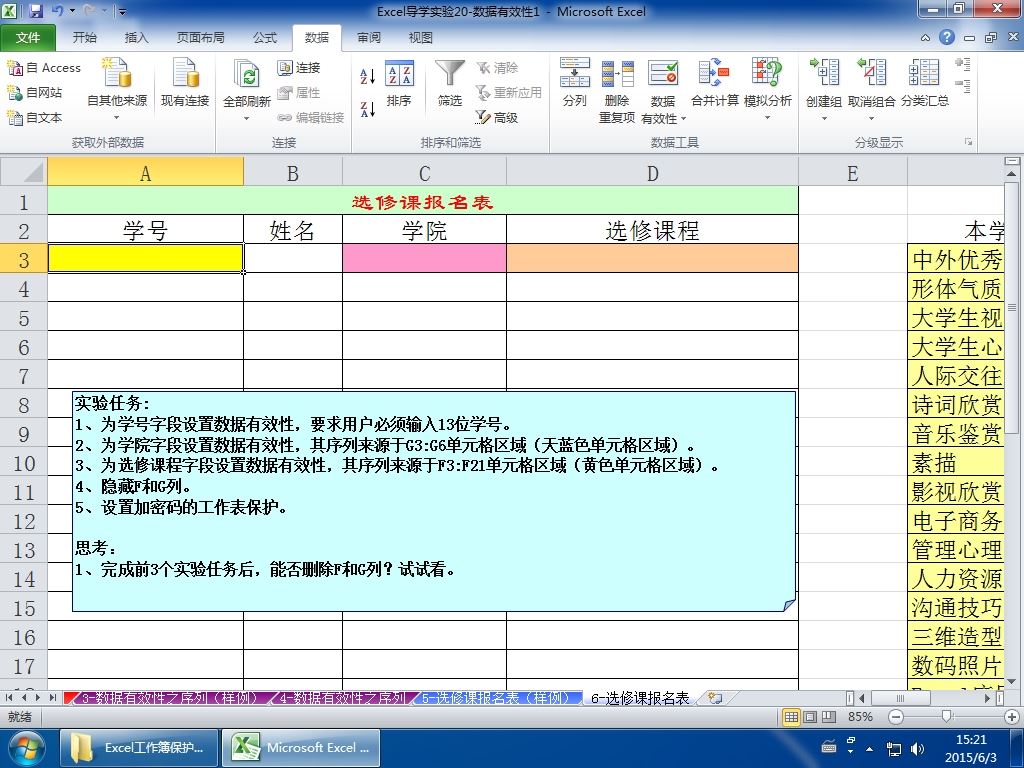
Task: Switch to page layout view in status bar
Action: (x=810, y=717)
